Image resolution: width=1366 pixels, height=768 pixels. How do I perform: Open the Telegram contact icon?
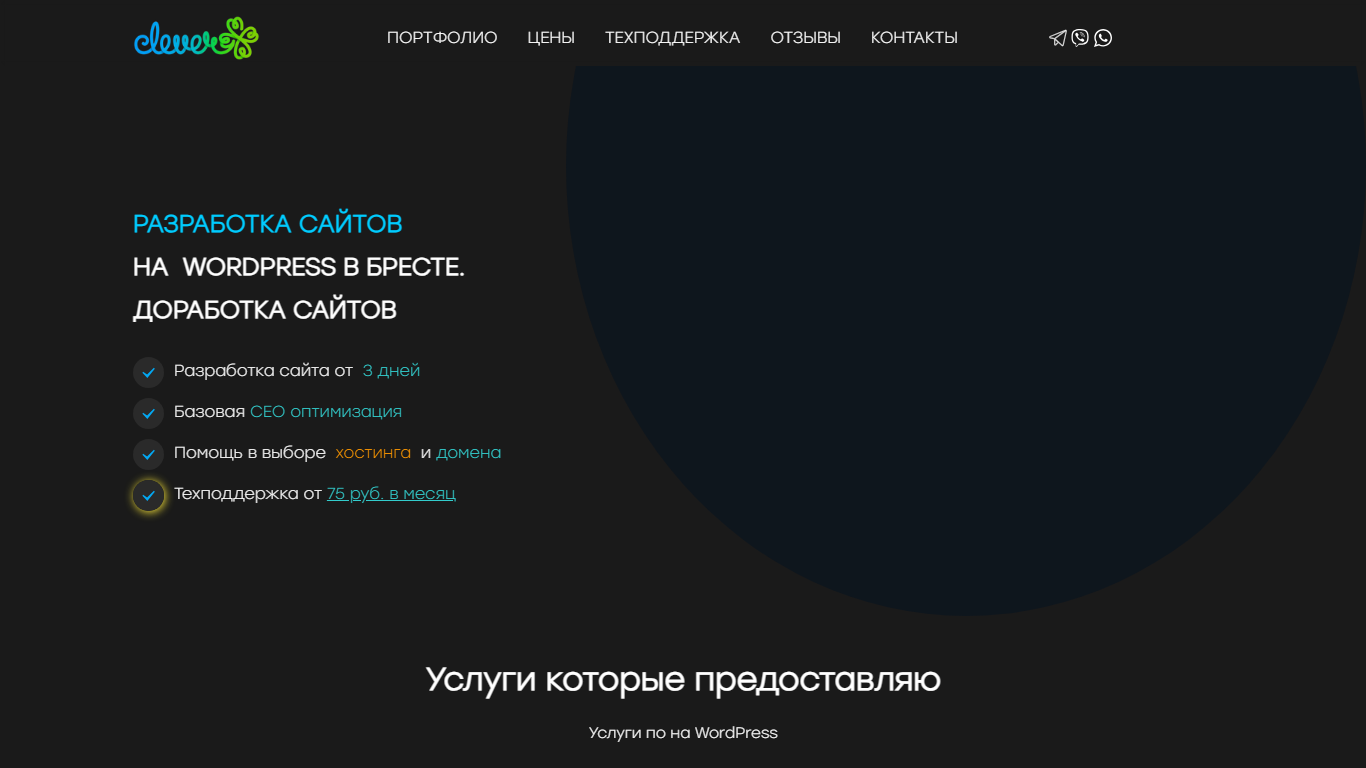click(x=1057, y=38)
